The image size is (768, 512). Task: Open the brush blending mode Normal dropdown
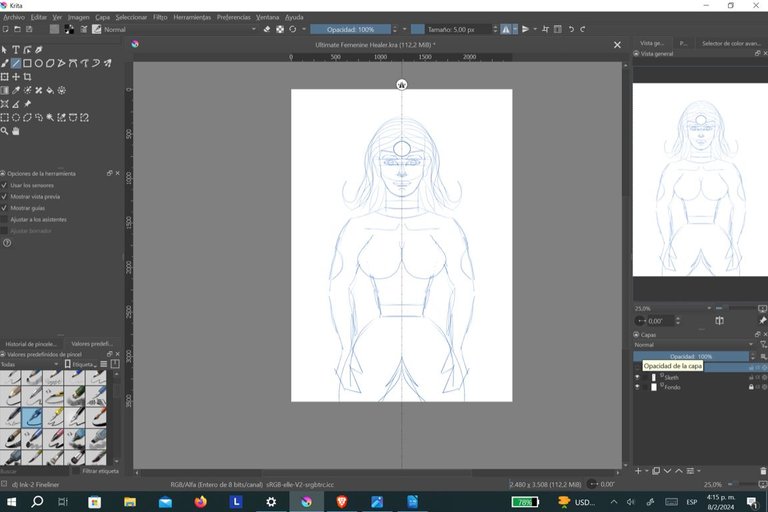tap(180, 29)
